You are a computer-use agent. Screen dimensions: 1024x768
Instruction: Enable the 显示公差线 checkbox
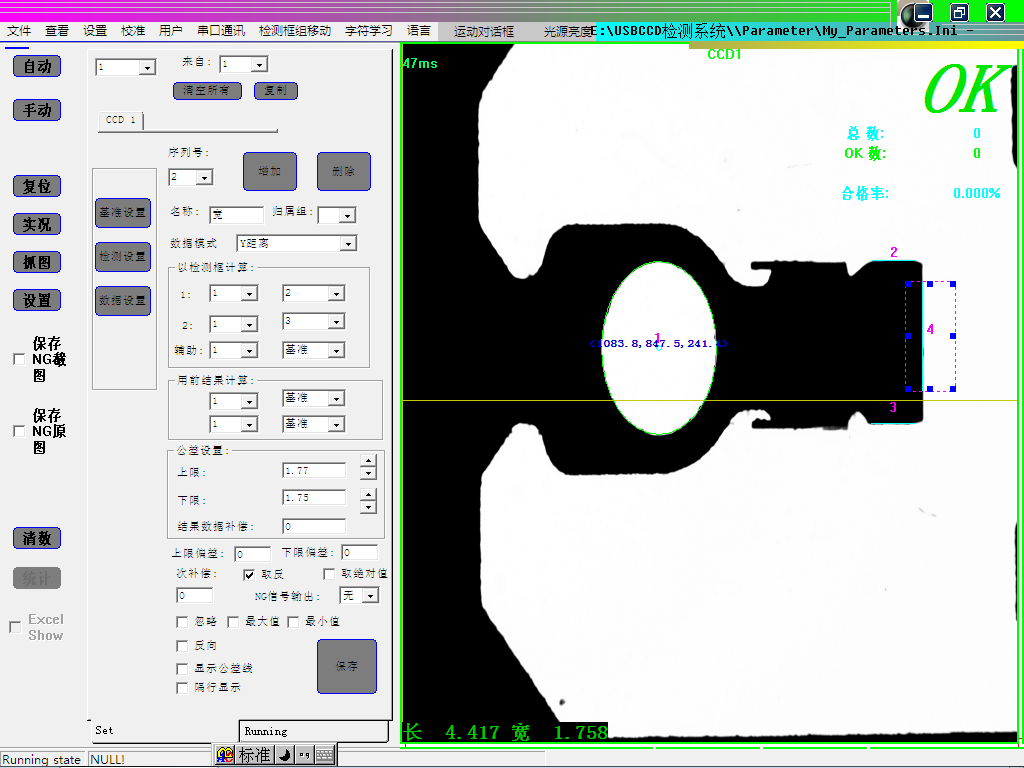pyautogui.click(x=182, y=668)
